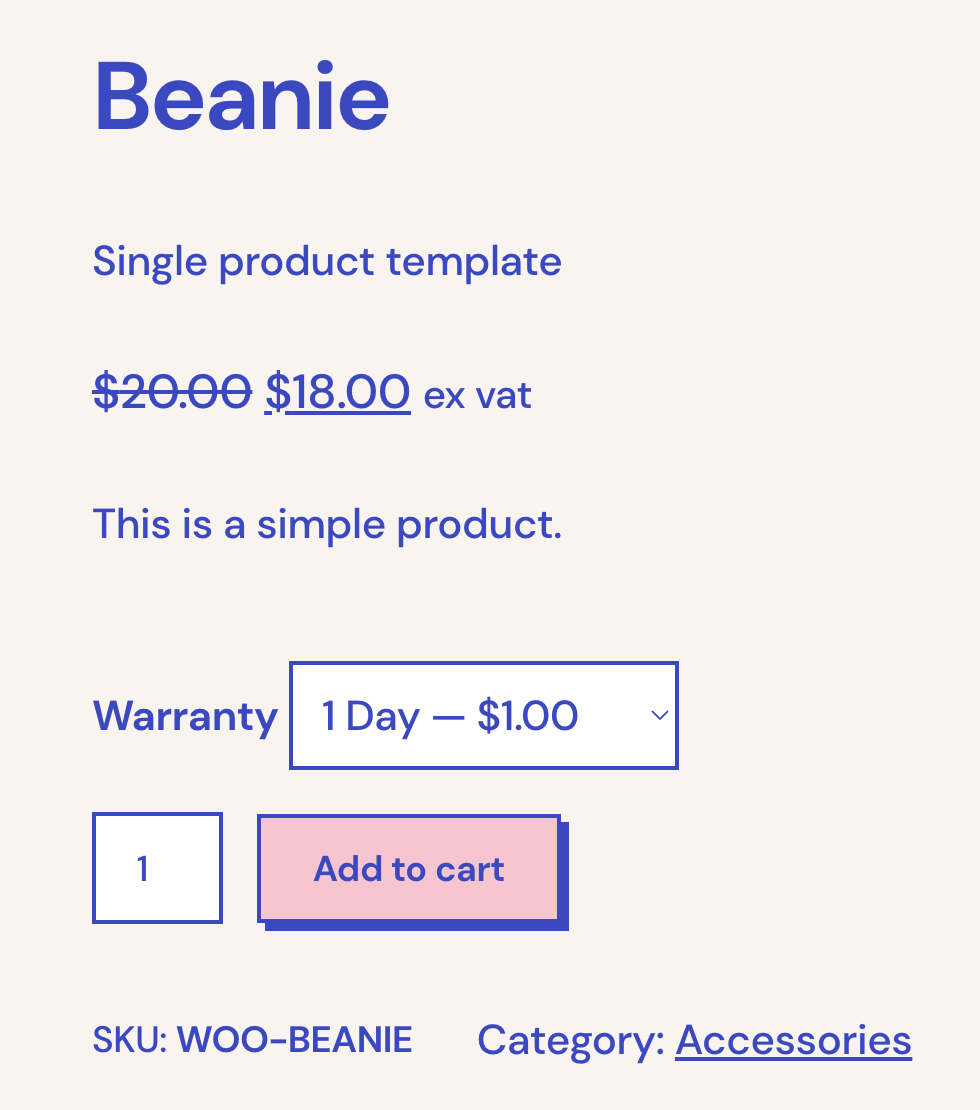The image size is (980, 1110).
Task: Click the 'Warranty' label text
Action: tap(185, 715)
